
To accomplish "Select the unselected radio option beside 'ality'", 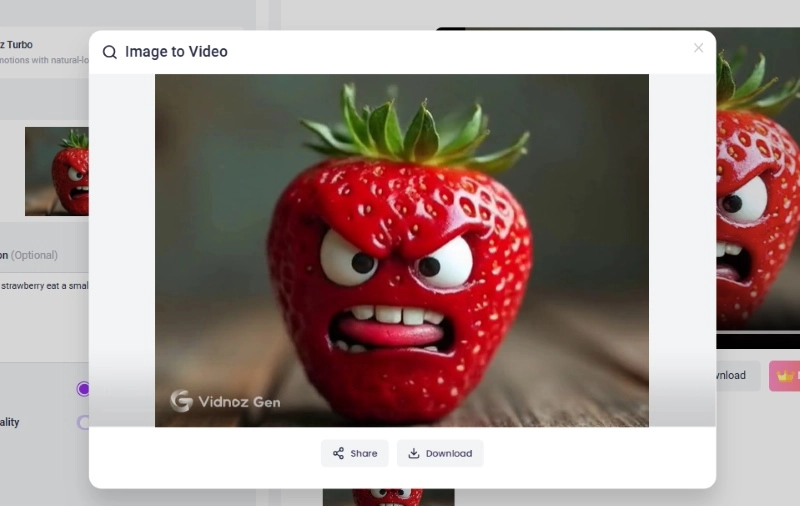I will [x=83, y=422].
